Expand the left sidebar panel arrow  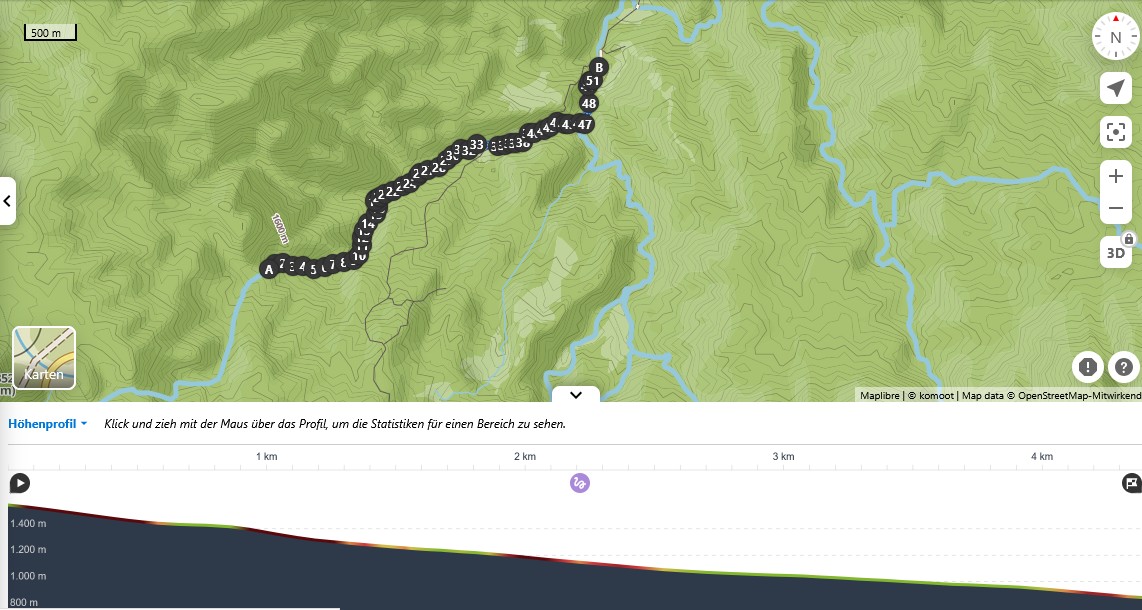click(7, 201)
